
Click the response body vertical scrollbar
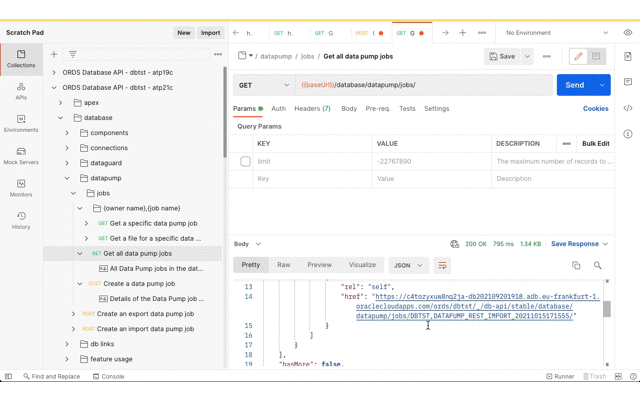(x=606, y=310)
